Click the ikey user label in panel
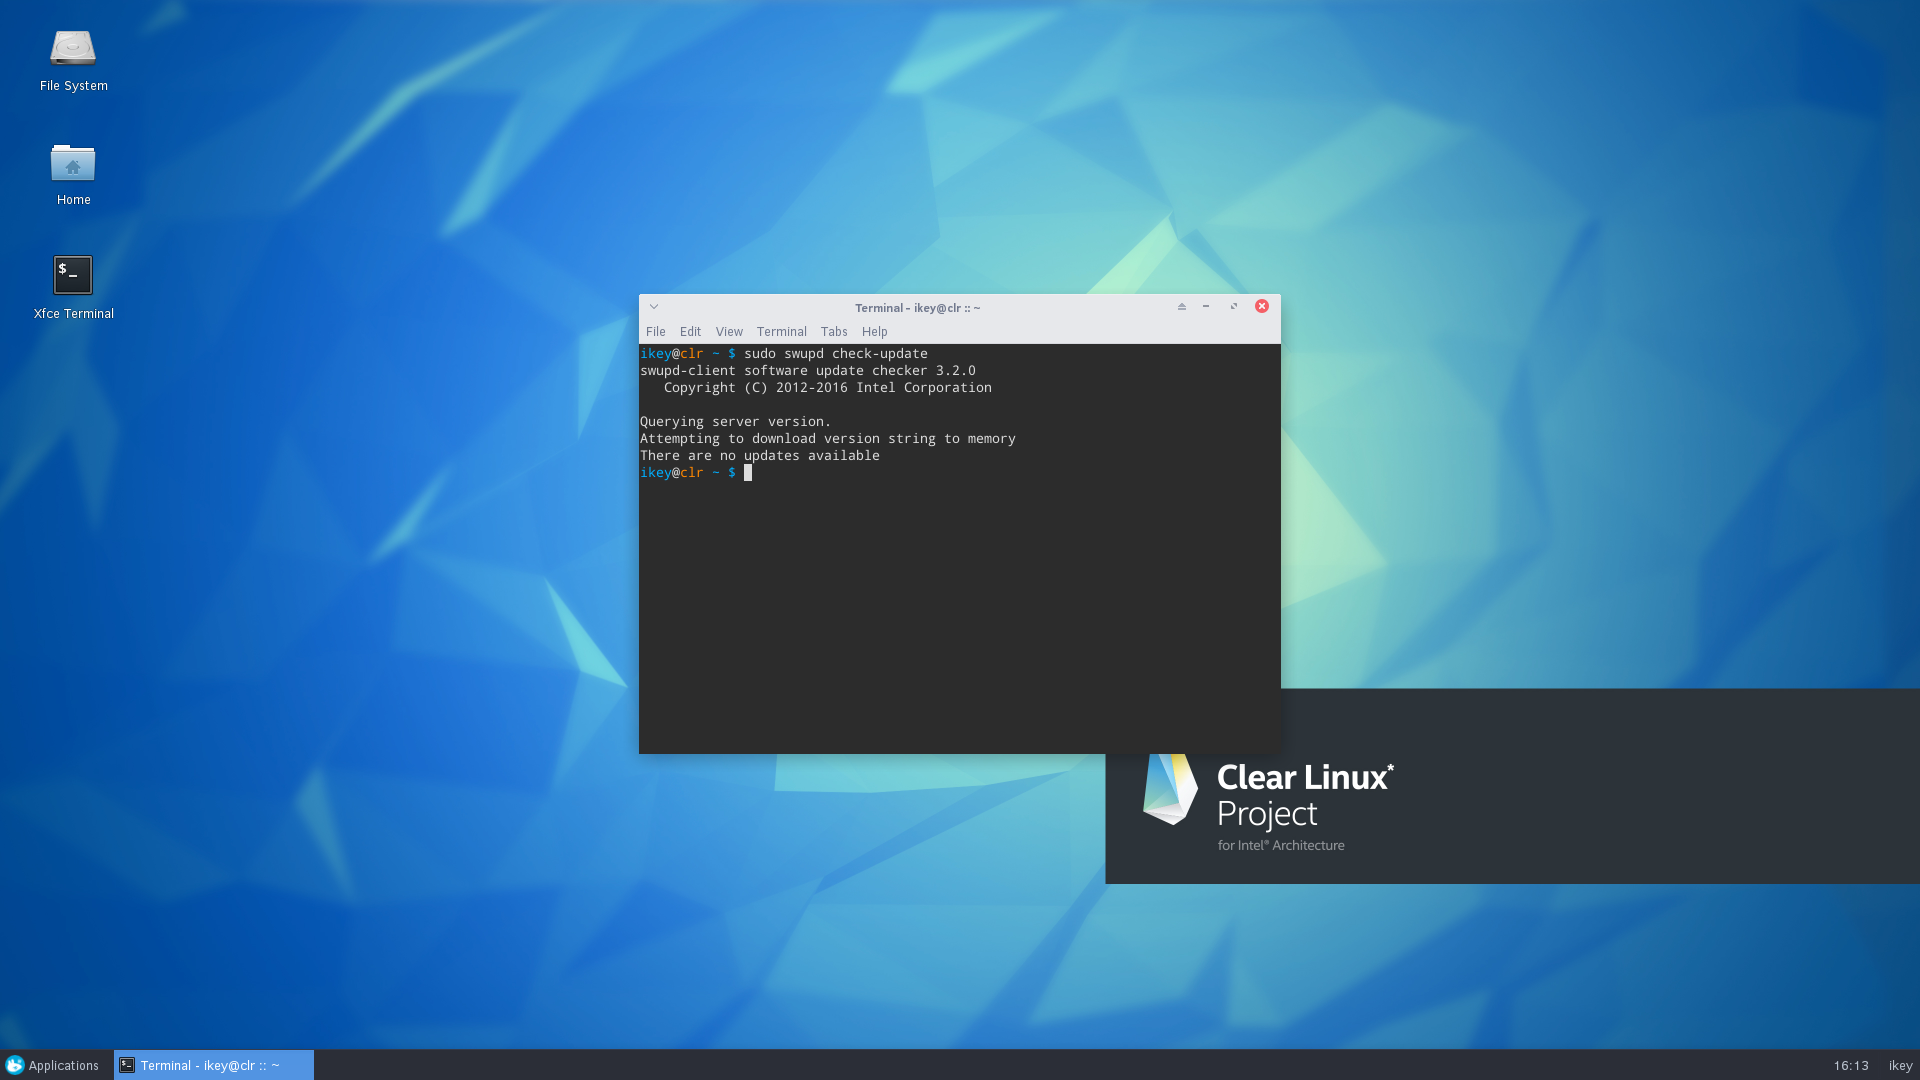Image resolution: width=1920 pixels, height=1080 pixels. (x=1900, y=1066)
